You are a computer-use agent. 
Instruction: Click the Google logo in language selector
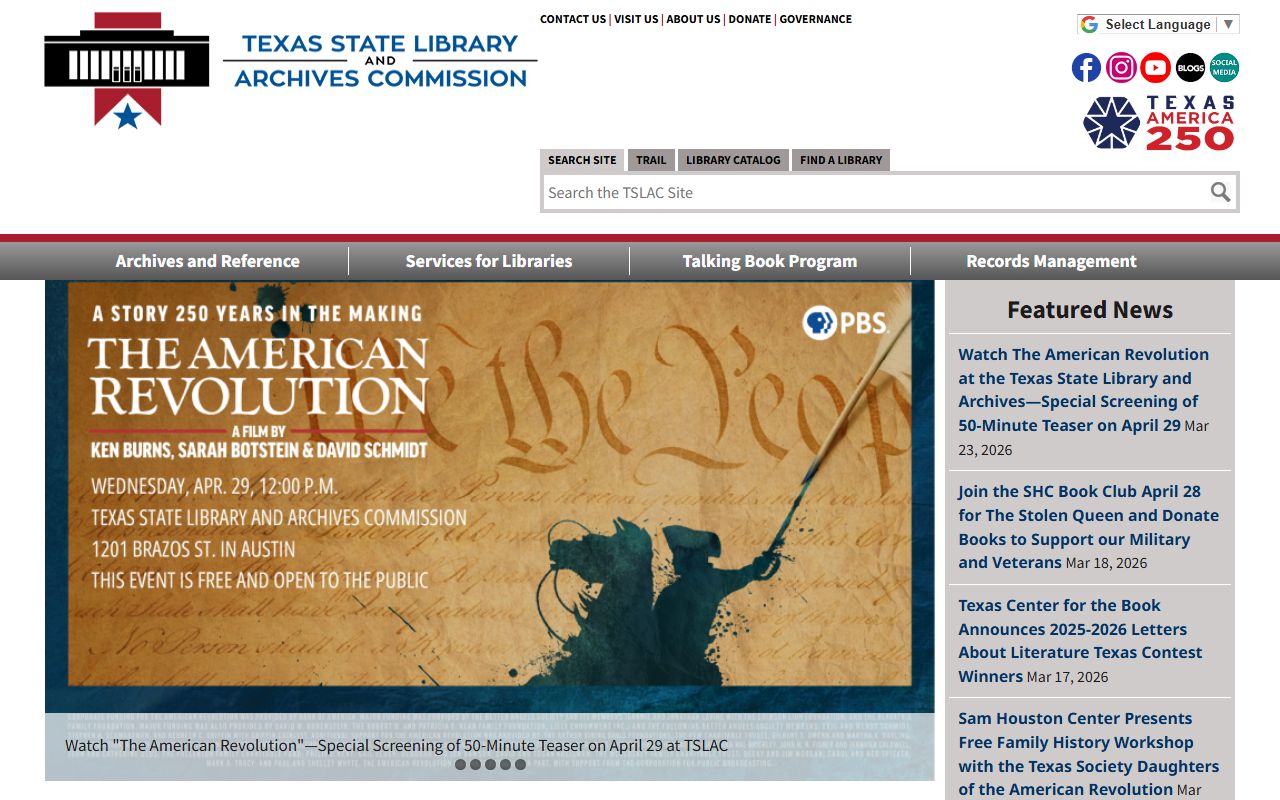[x=1089, y=24]
